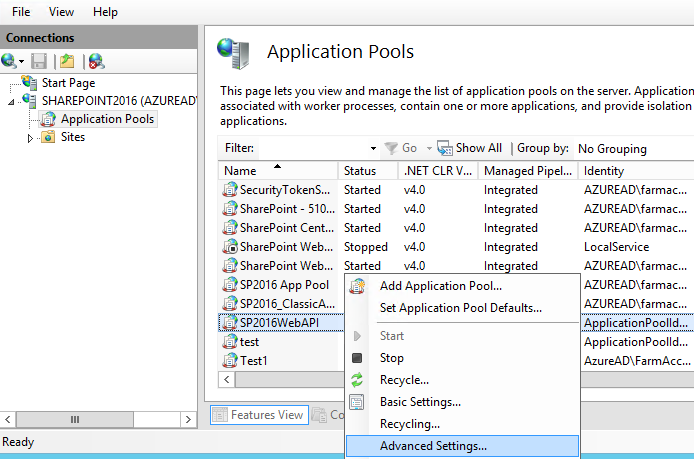694x459 pixels.
Task: Select Add Application Pool menu entry
Action: click(x=440, y=286)
